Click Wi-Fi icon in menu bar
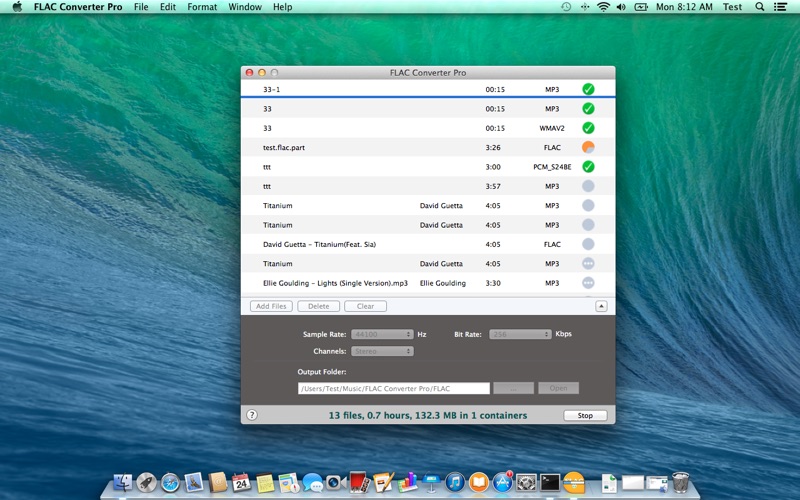The height and width of the screenshot is (500, 800). point(604,7)
